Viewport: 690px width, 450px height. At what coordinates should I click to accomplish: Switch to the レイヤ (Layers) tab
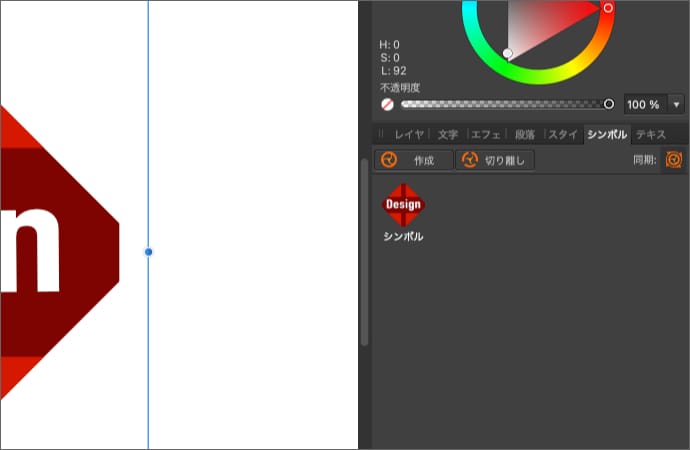click(x=409, y=134)
